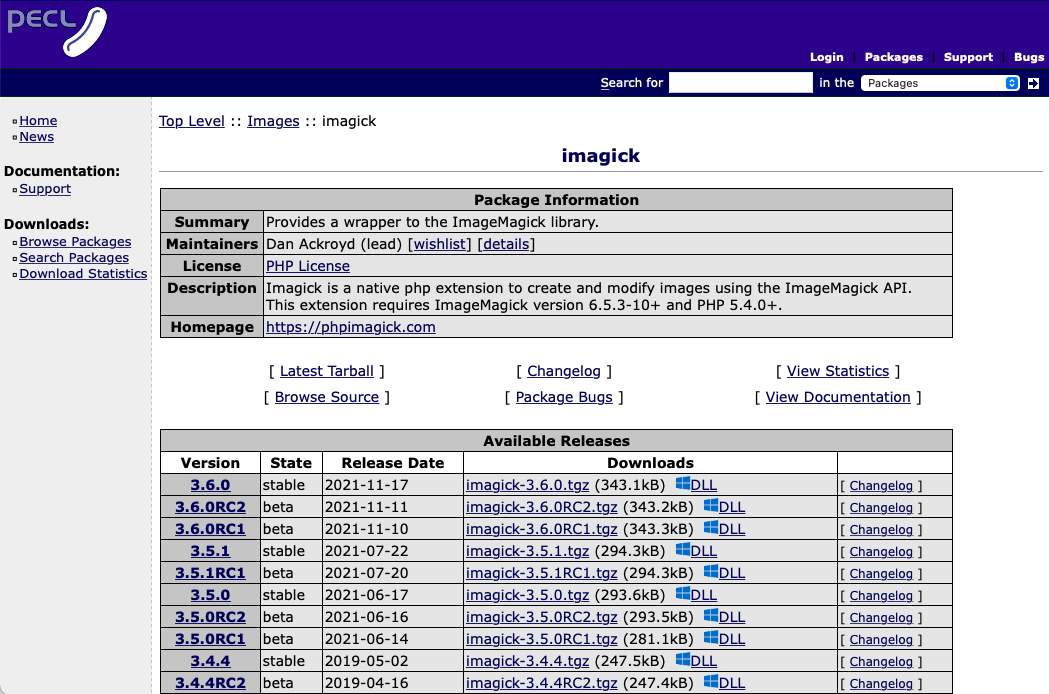This screenshot has width=1049, height=694.
Task: Open the Packages search scope dropdown
Action: tap(940, 83)
